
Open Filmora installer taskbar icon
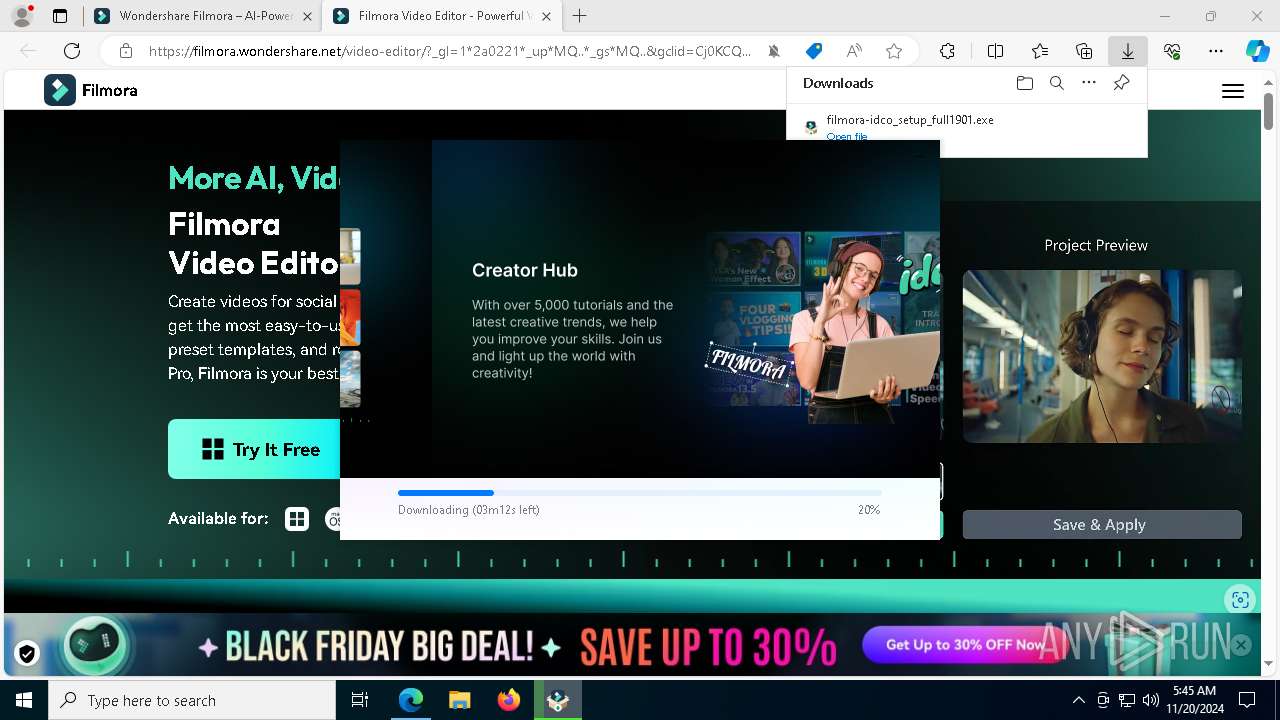(x=558, y=700)
